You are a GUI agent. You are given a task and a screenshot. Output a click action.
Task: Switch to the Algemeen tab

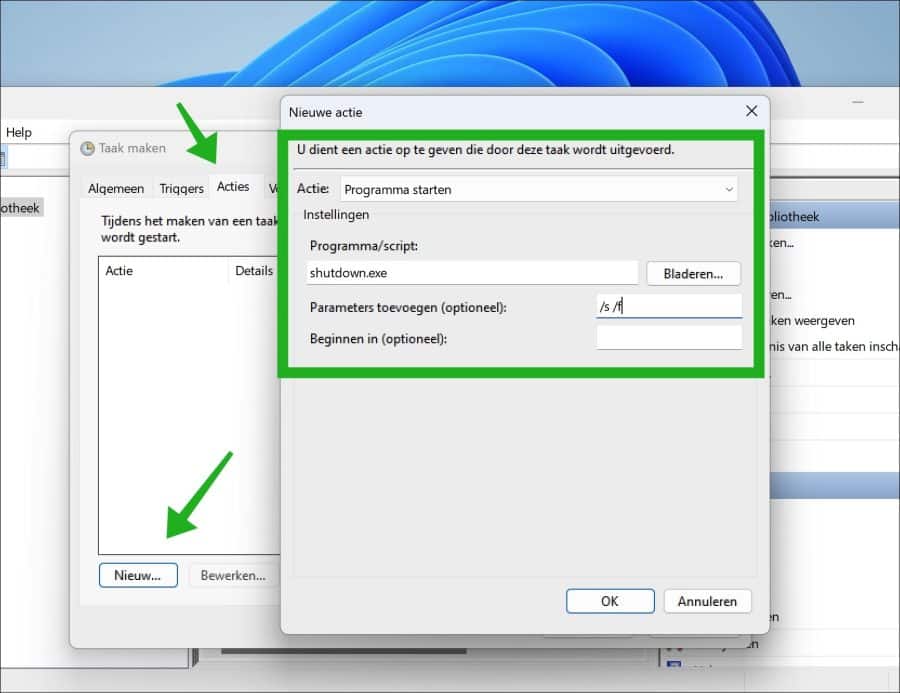tap(116, 188)
